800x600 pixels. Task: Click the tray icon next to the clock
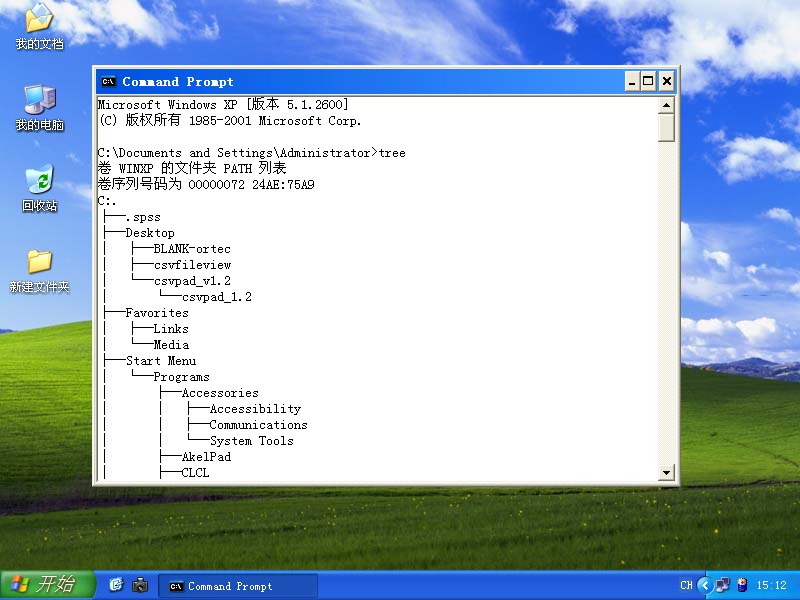click(x=743, y=585)
